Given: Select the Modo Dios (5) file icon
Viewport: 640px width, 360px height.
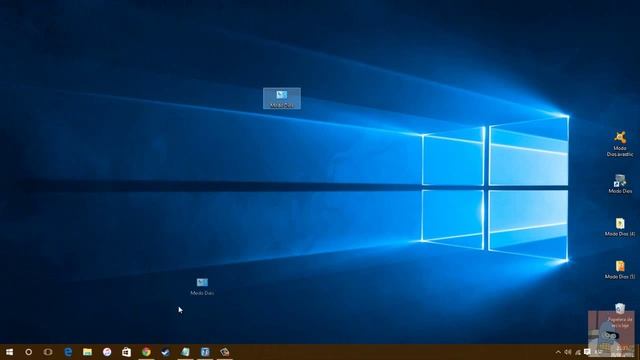Looking at the screenshot, I should point(620,270).
